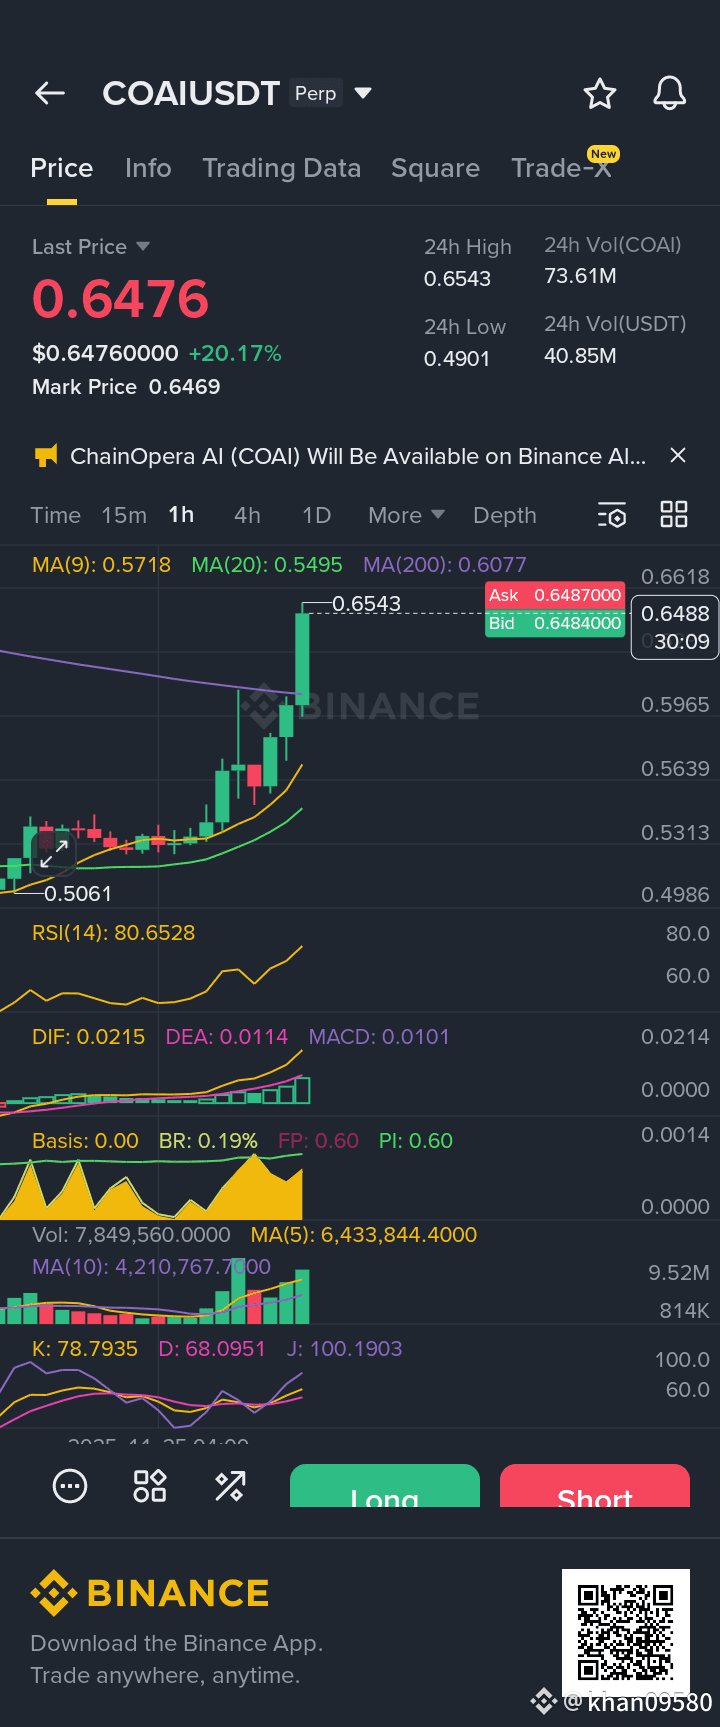
Task: Select the 4h chart interval
Action: (x=247, y=515)
